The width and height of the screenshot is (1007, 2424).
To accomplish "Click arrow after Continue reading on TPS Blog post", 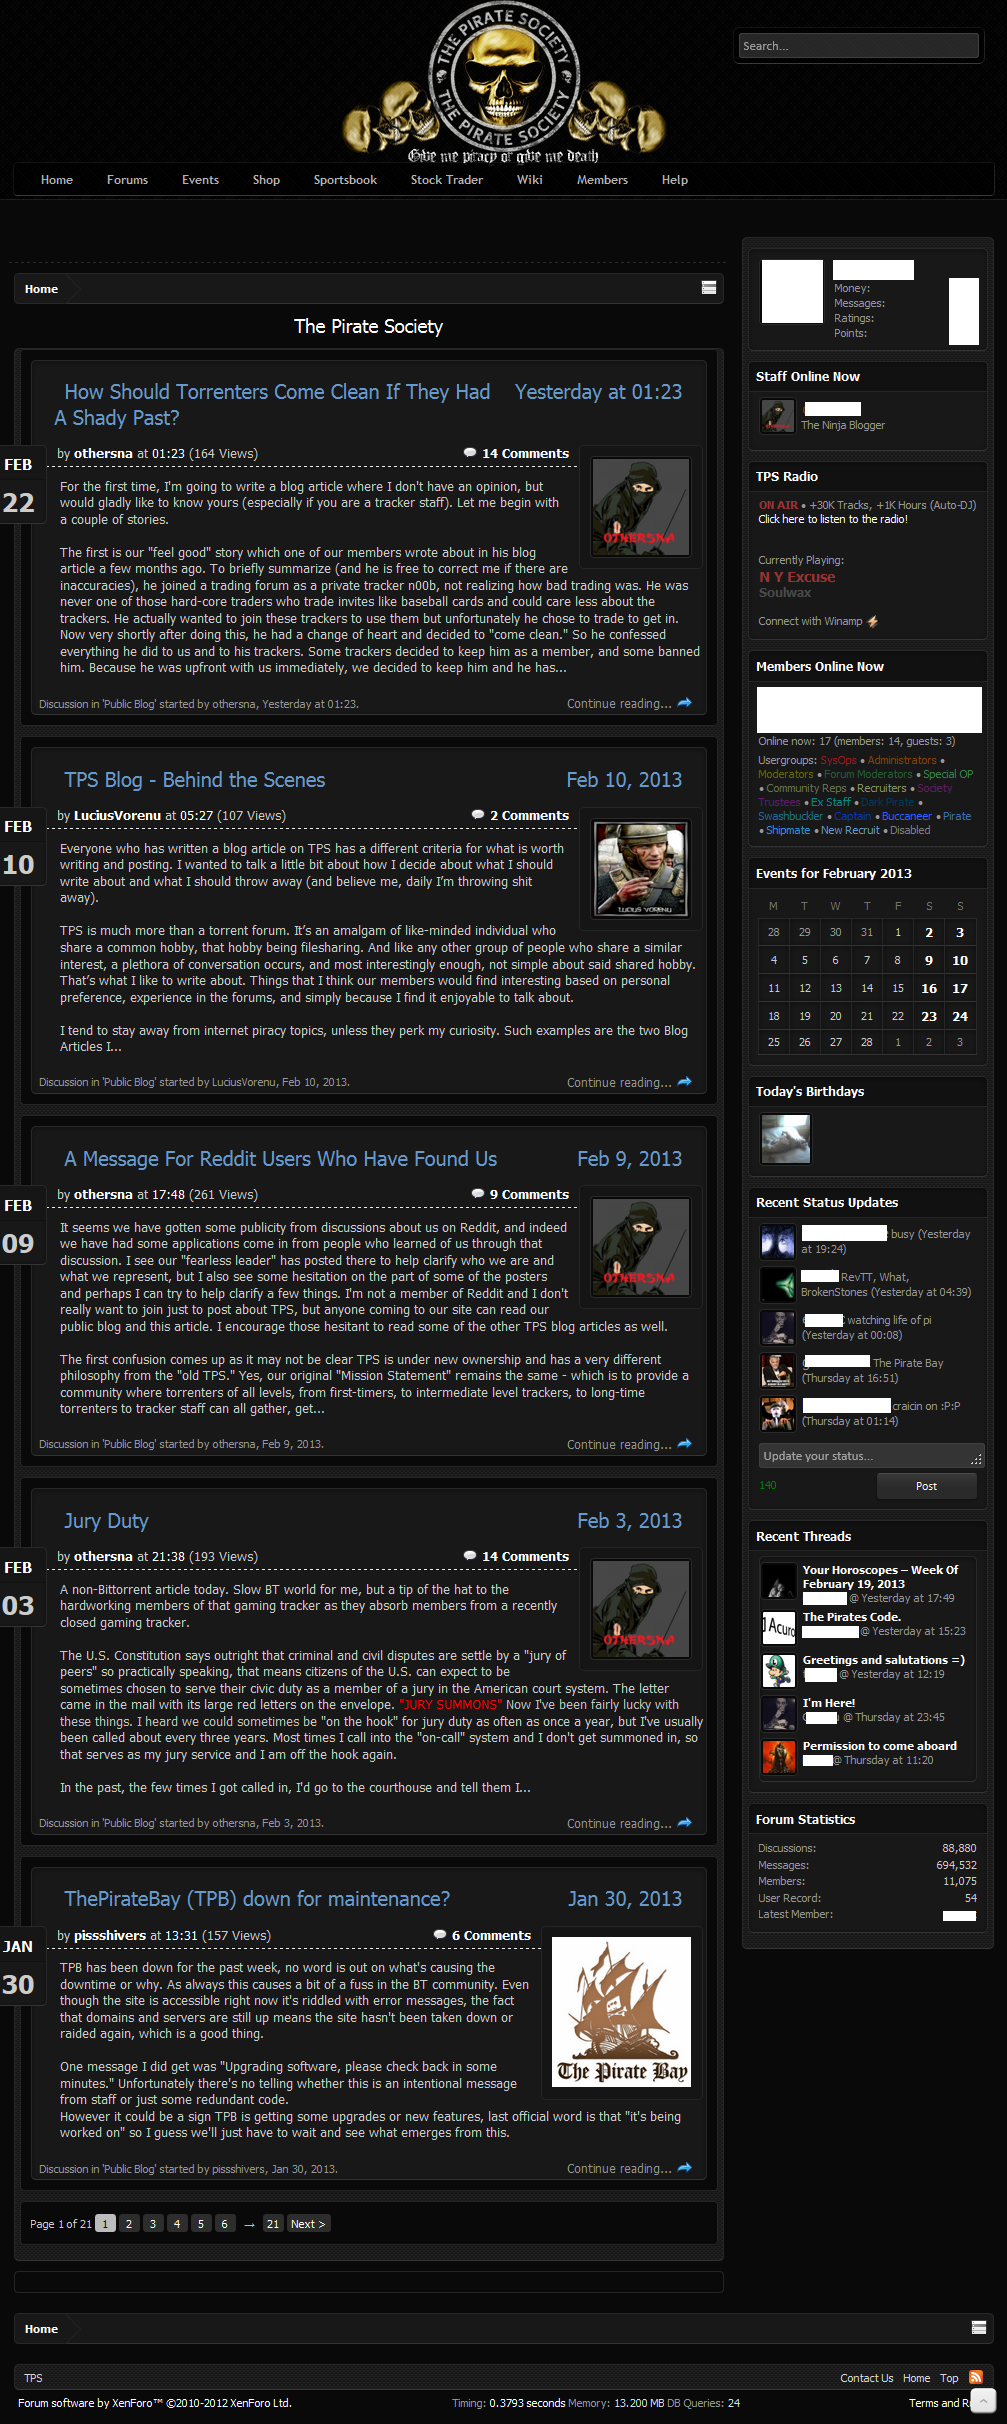I will pos(685,1082).
